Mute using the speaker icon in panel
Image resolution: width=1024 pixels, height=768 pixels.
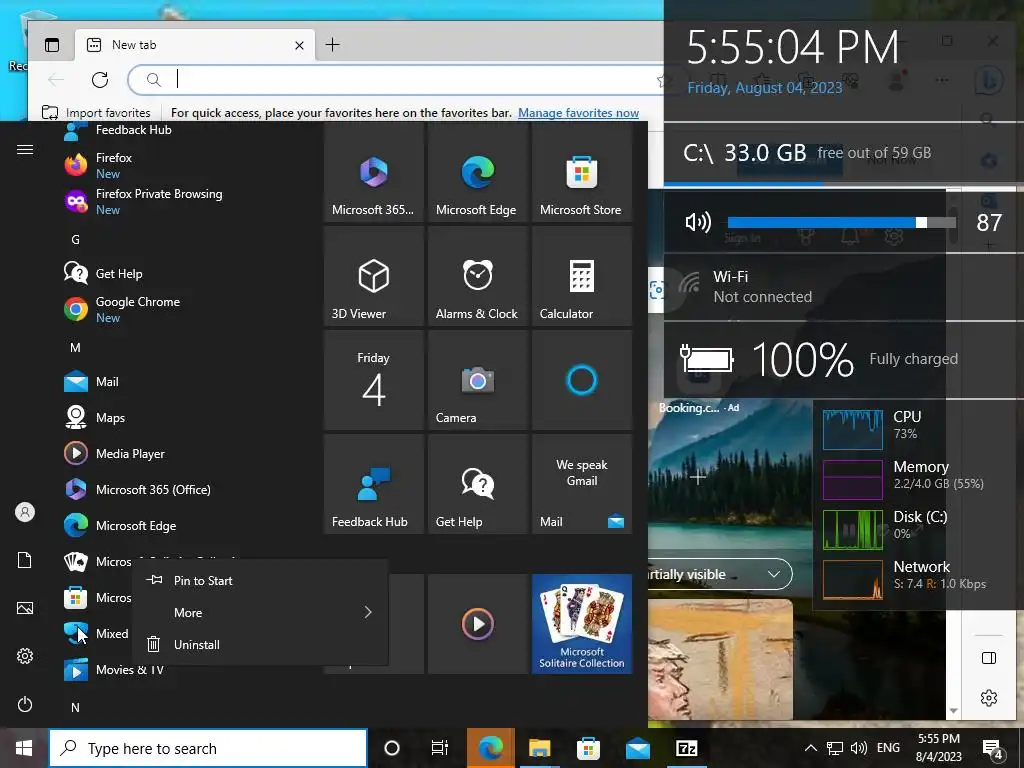697,223
